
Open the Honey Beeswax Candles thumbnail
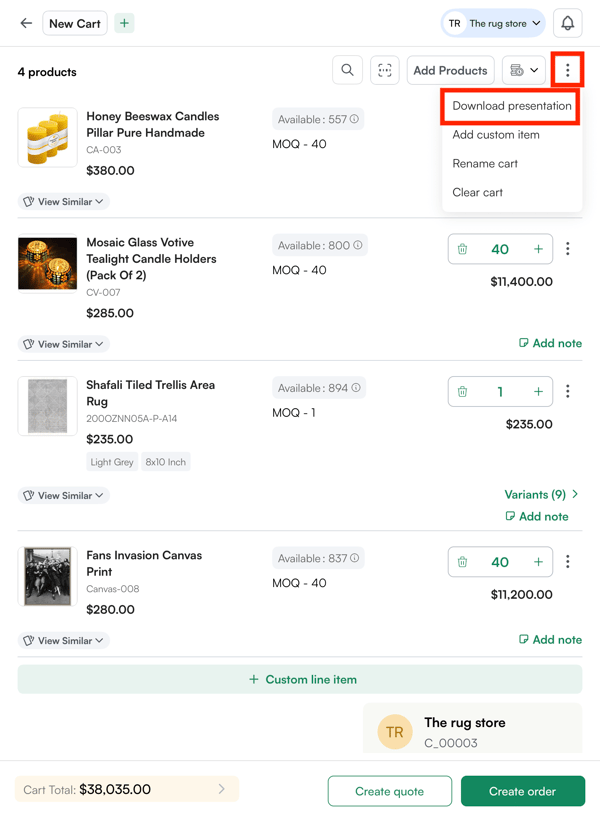pos(47,138)
